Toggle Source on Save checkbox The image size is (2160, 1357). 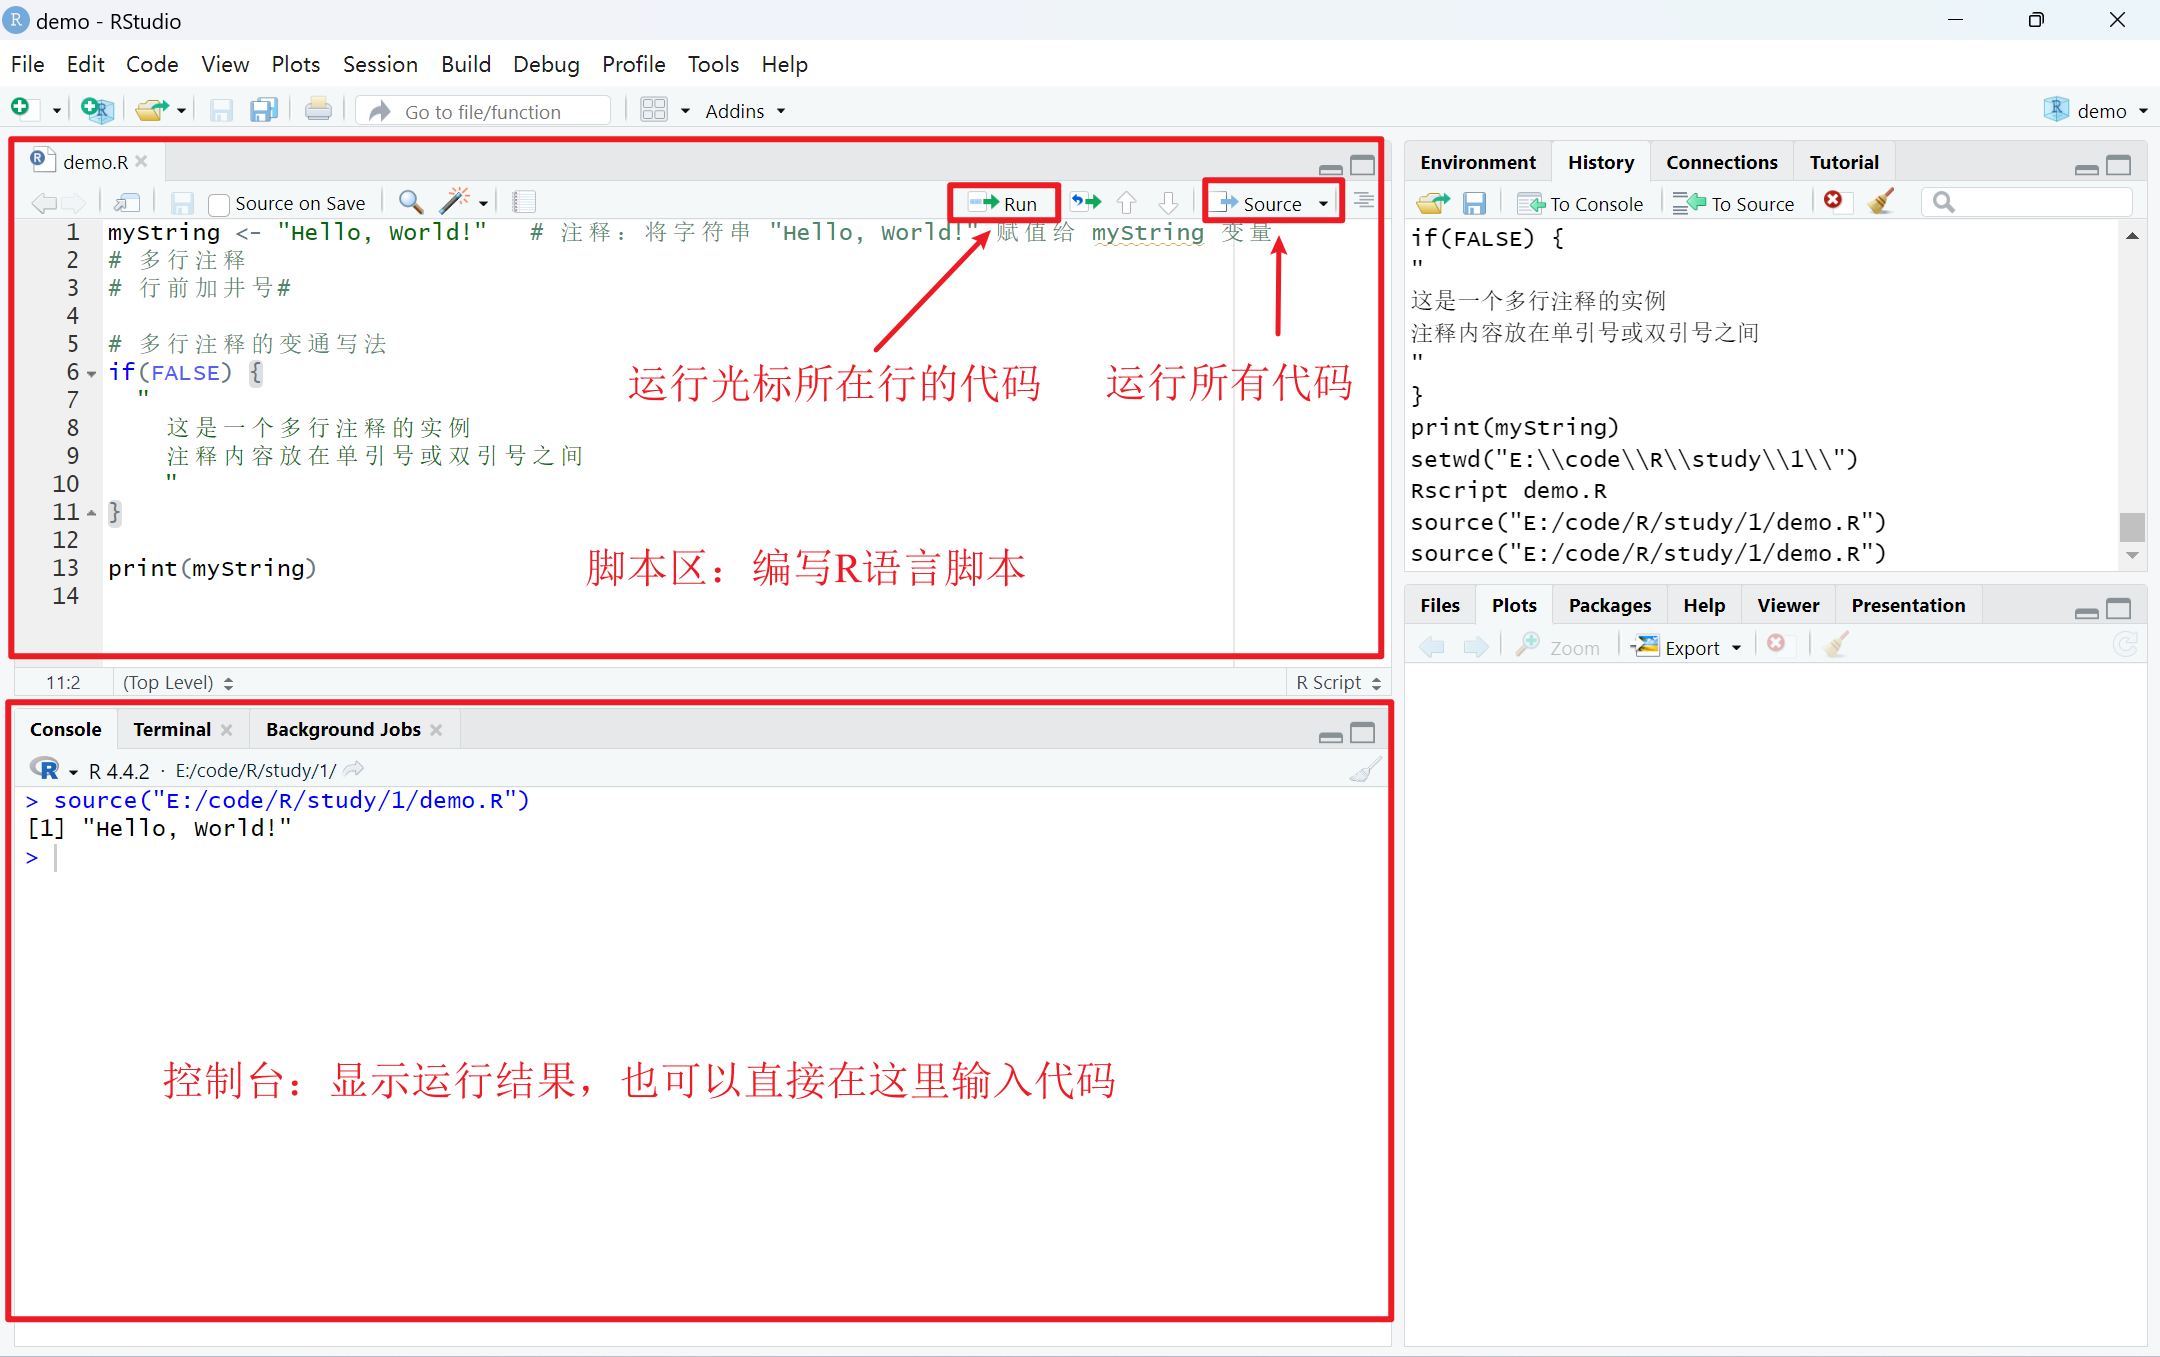tap(219, 204)
